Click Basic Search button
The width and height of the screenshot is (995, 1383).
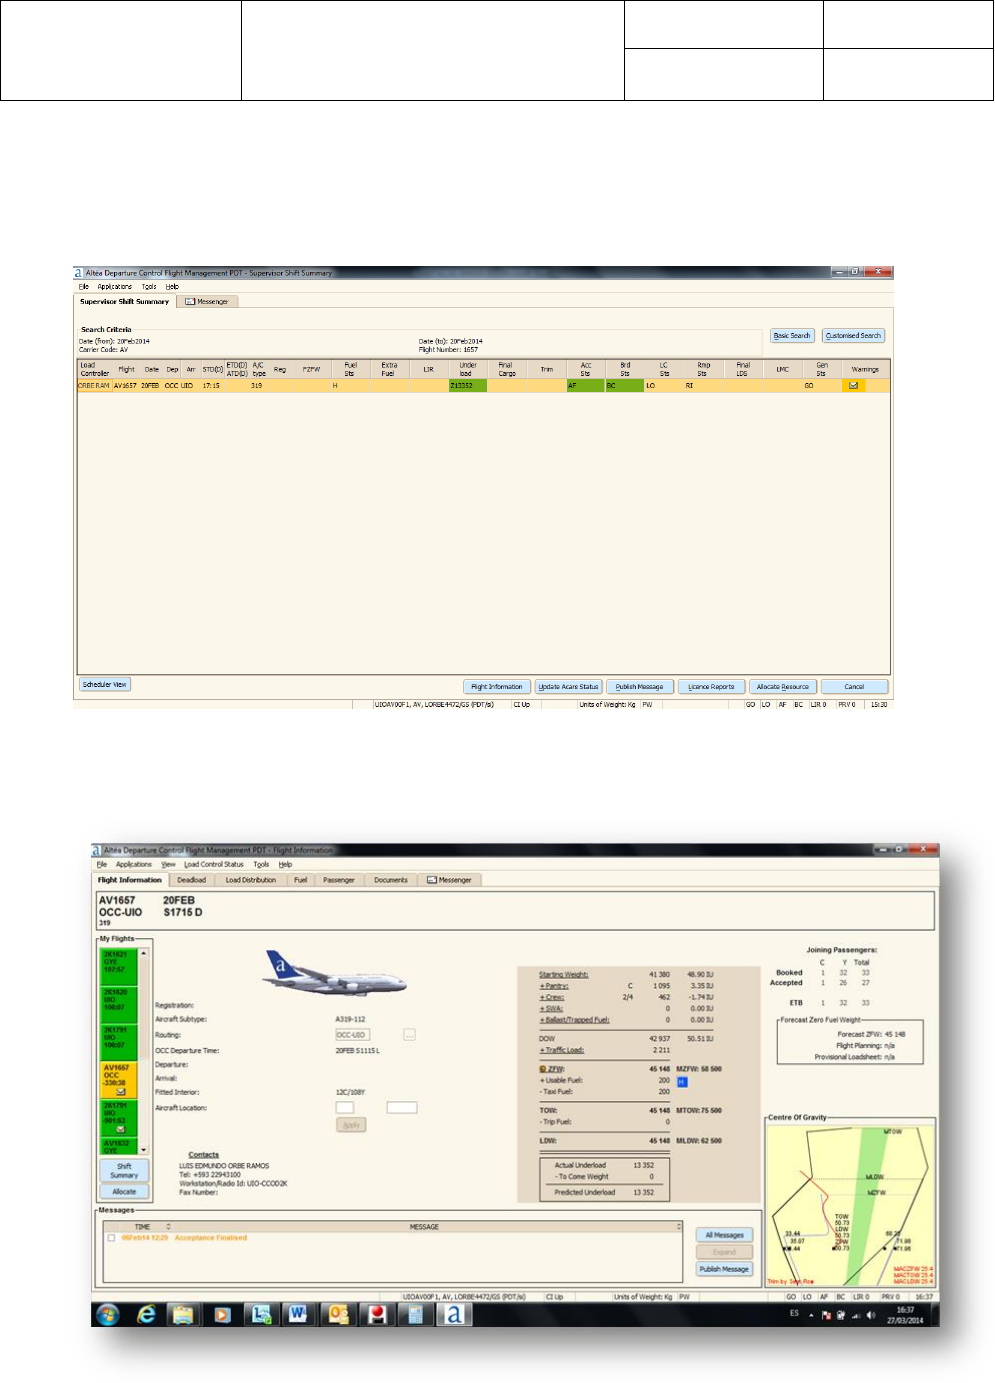[x=792, y=336]
